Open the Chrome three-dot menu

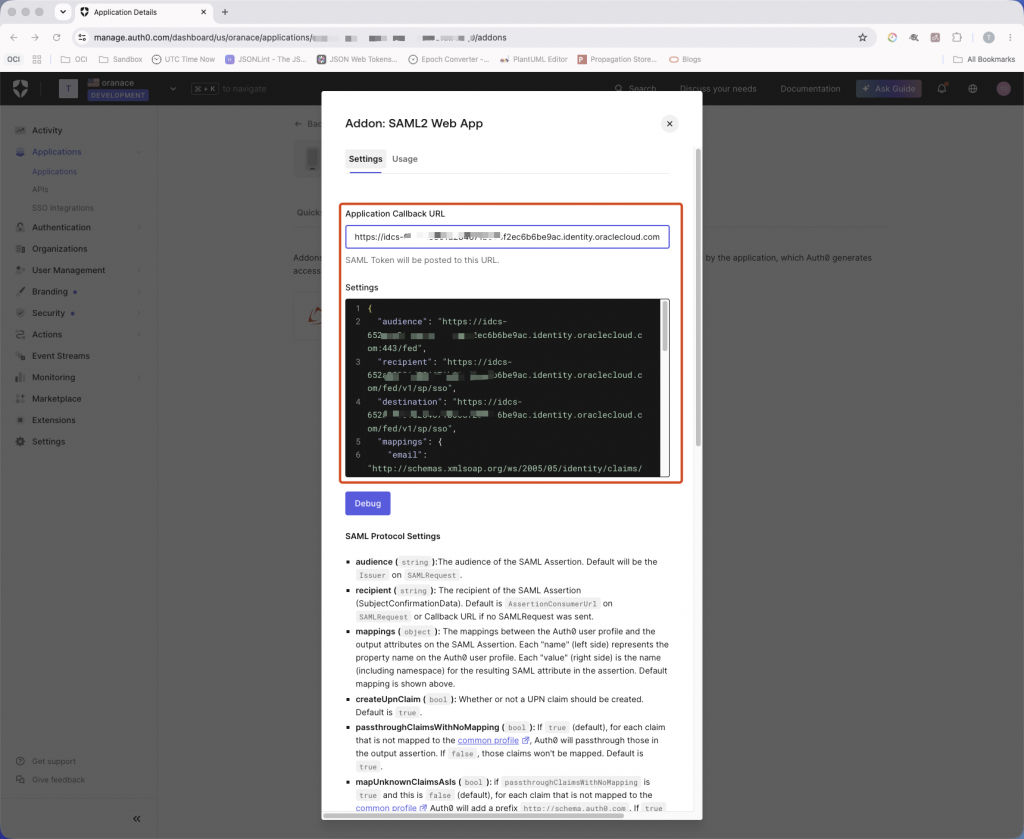click(x=1010, y=37)
